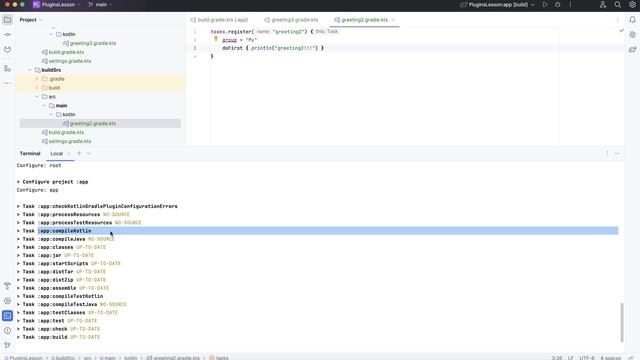Open the Services tool window icon
The width and height of the screenshot is (640, 360).
7,301
